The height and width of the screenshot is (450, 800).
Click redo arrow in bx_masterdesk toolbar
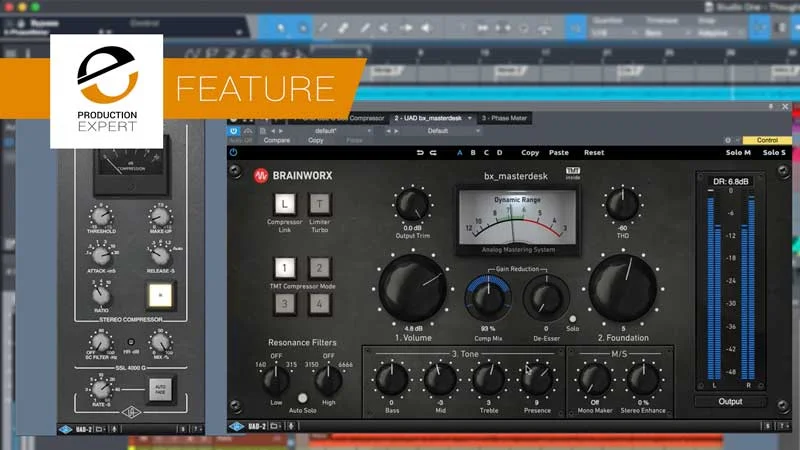click(433, 153)
